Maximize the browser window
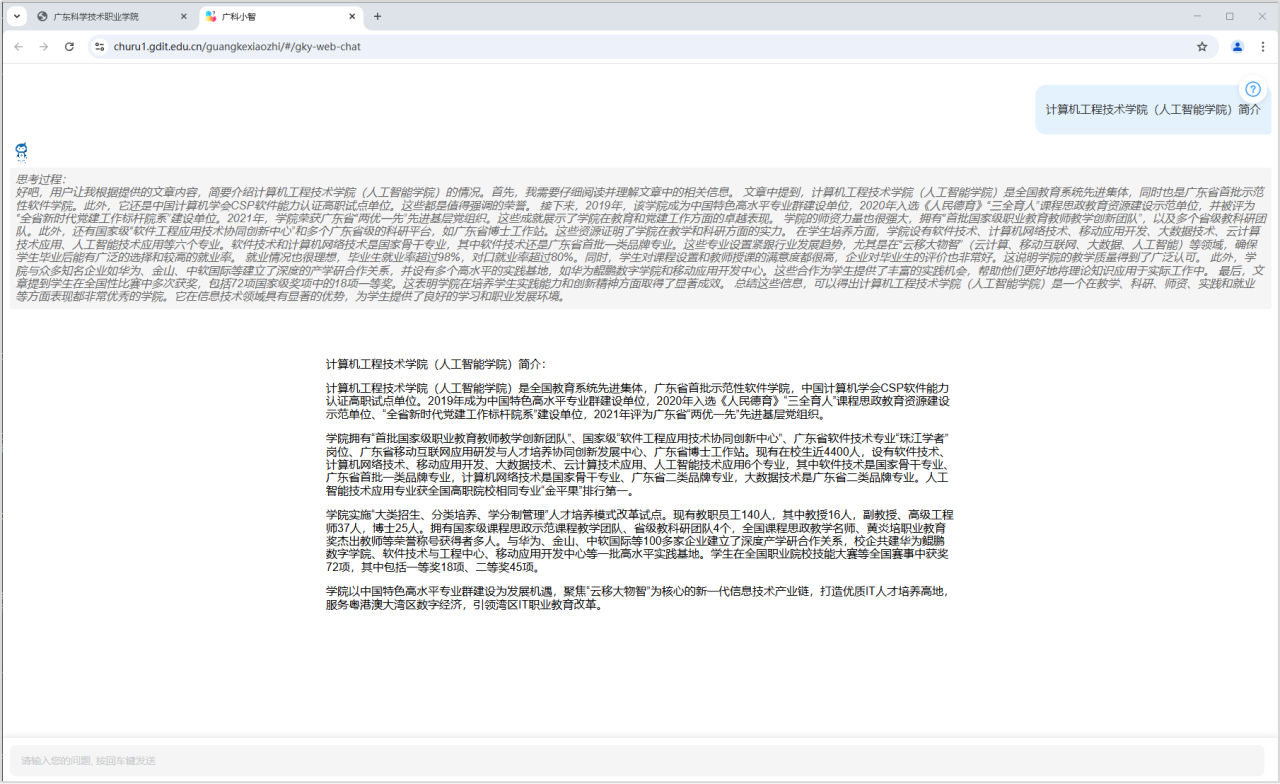This screenshot has width=1280, height=784. point(1229,16)
